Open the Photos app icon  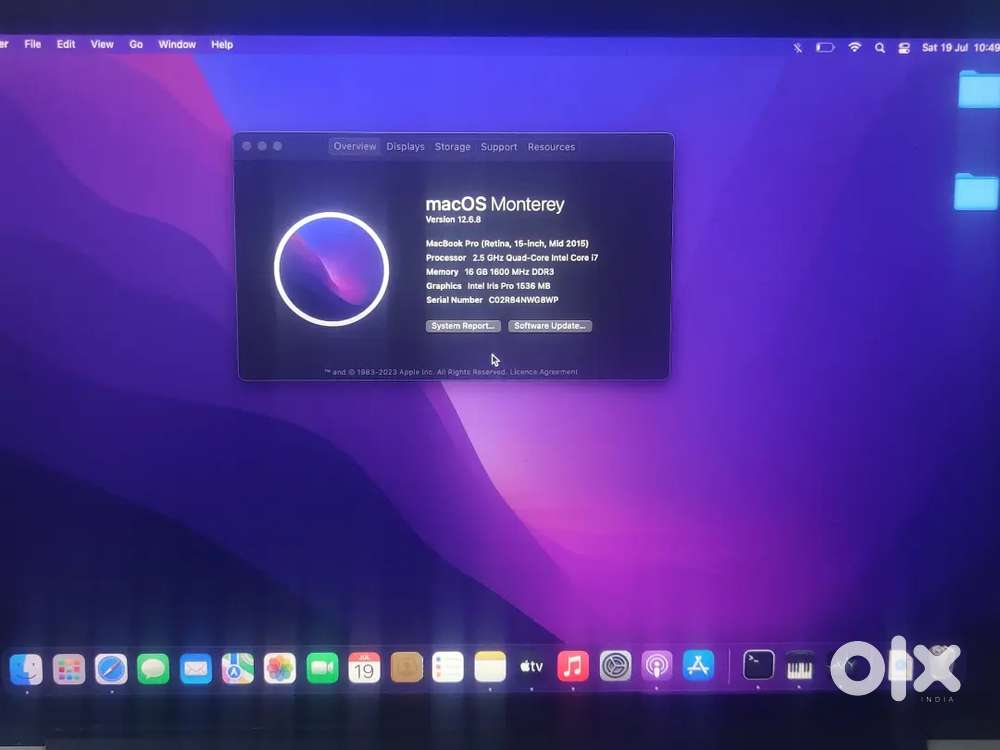(x=280, y=668)
